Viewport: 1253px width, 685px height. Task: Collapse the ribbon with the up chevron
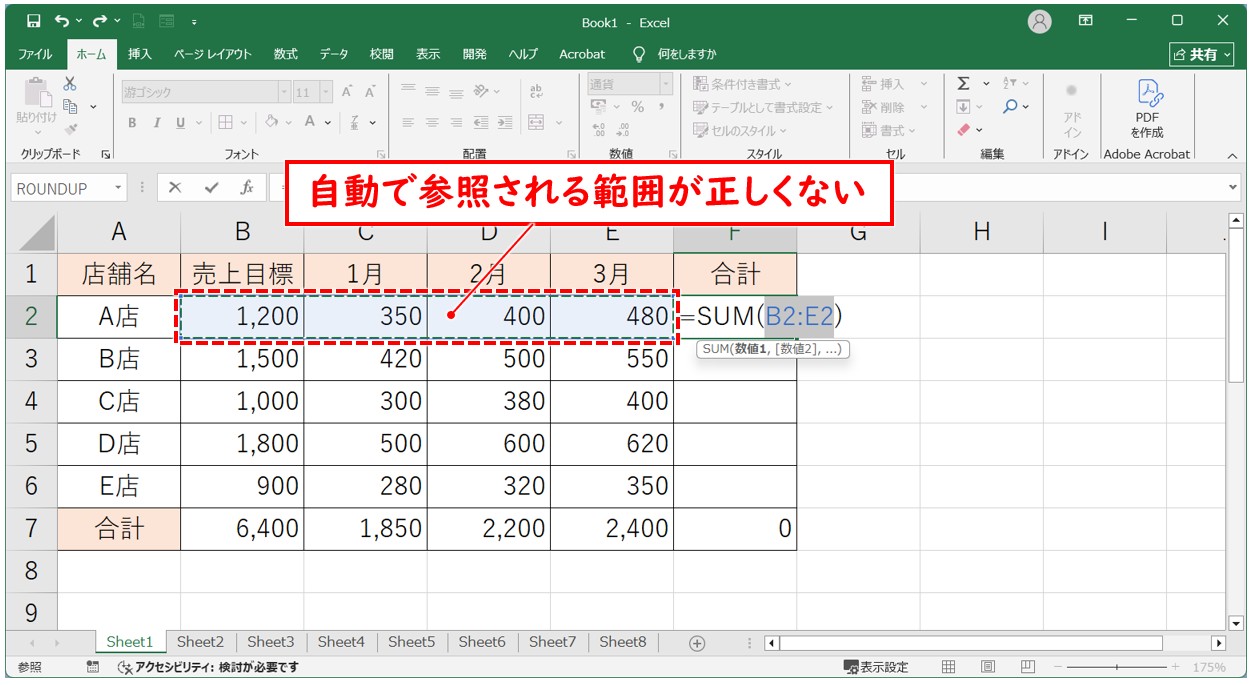click(x=1232, y=156)
